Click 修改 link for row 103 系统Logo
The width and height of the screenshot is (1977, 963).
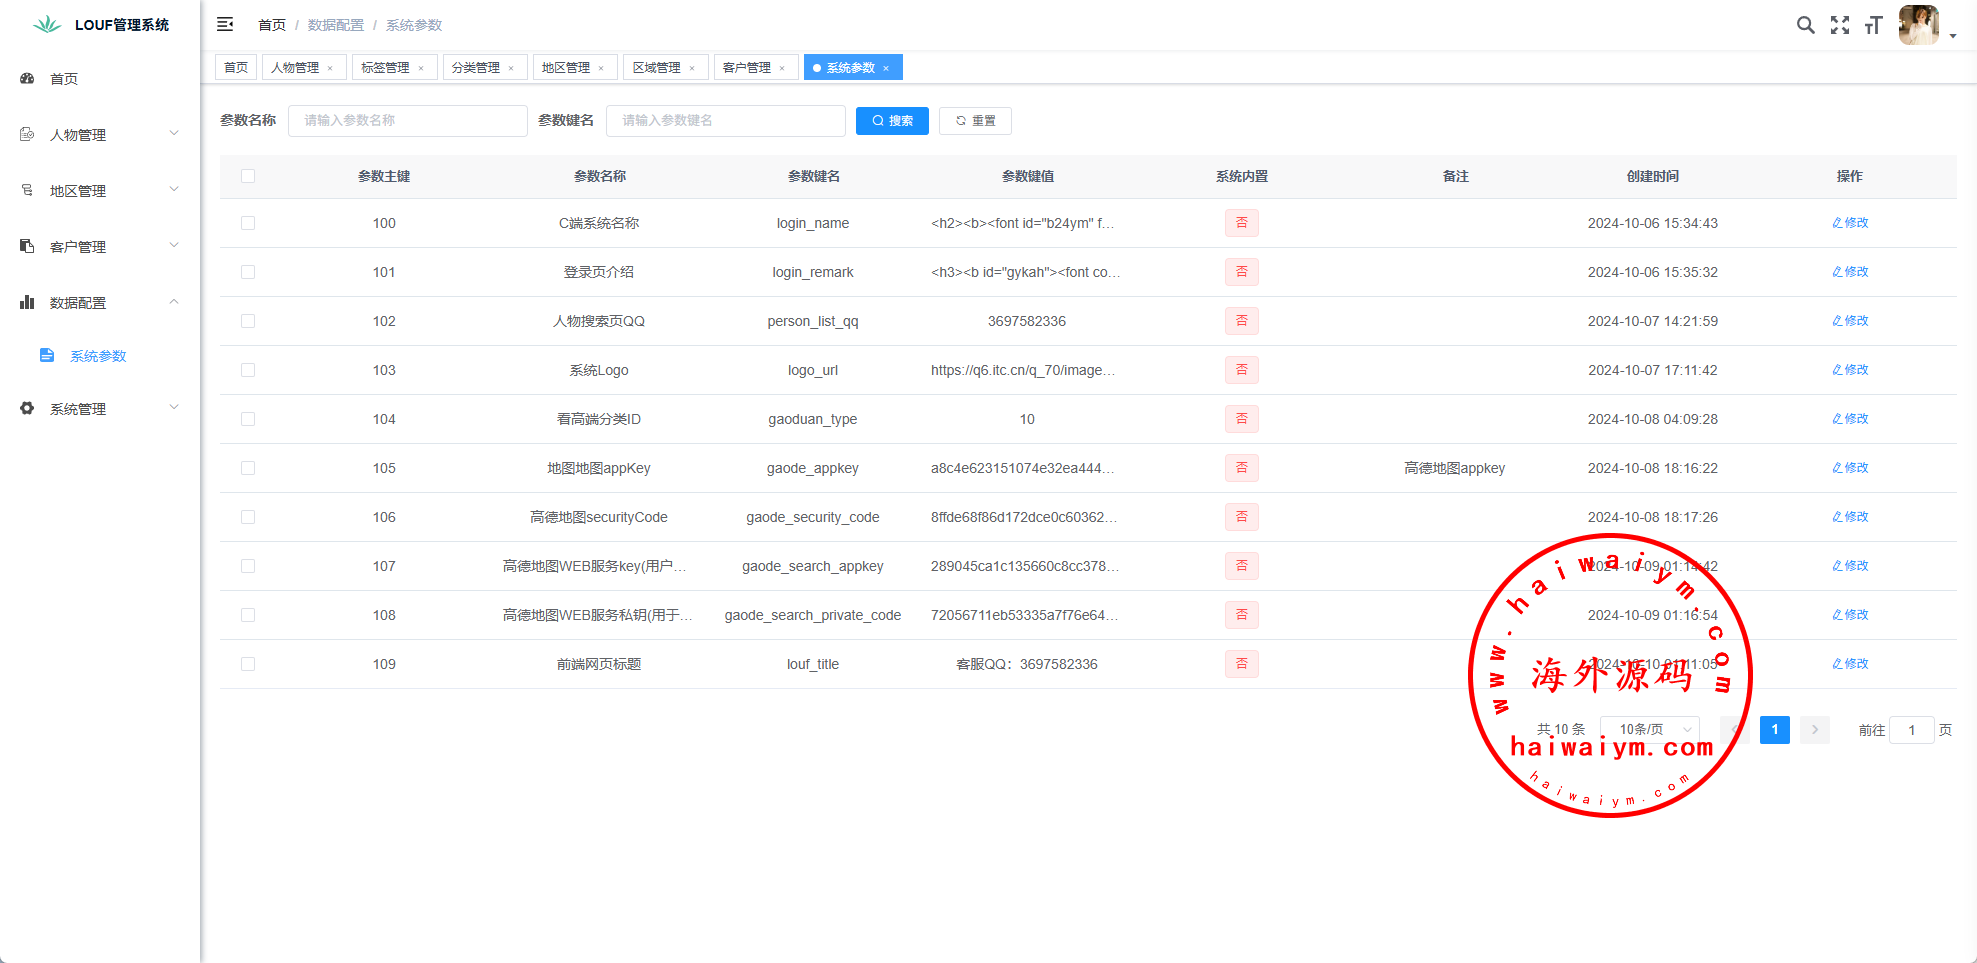click(x=1850, y=370)
